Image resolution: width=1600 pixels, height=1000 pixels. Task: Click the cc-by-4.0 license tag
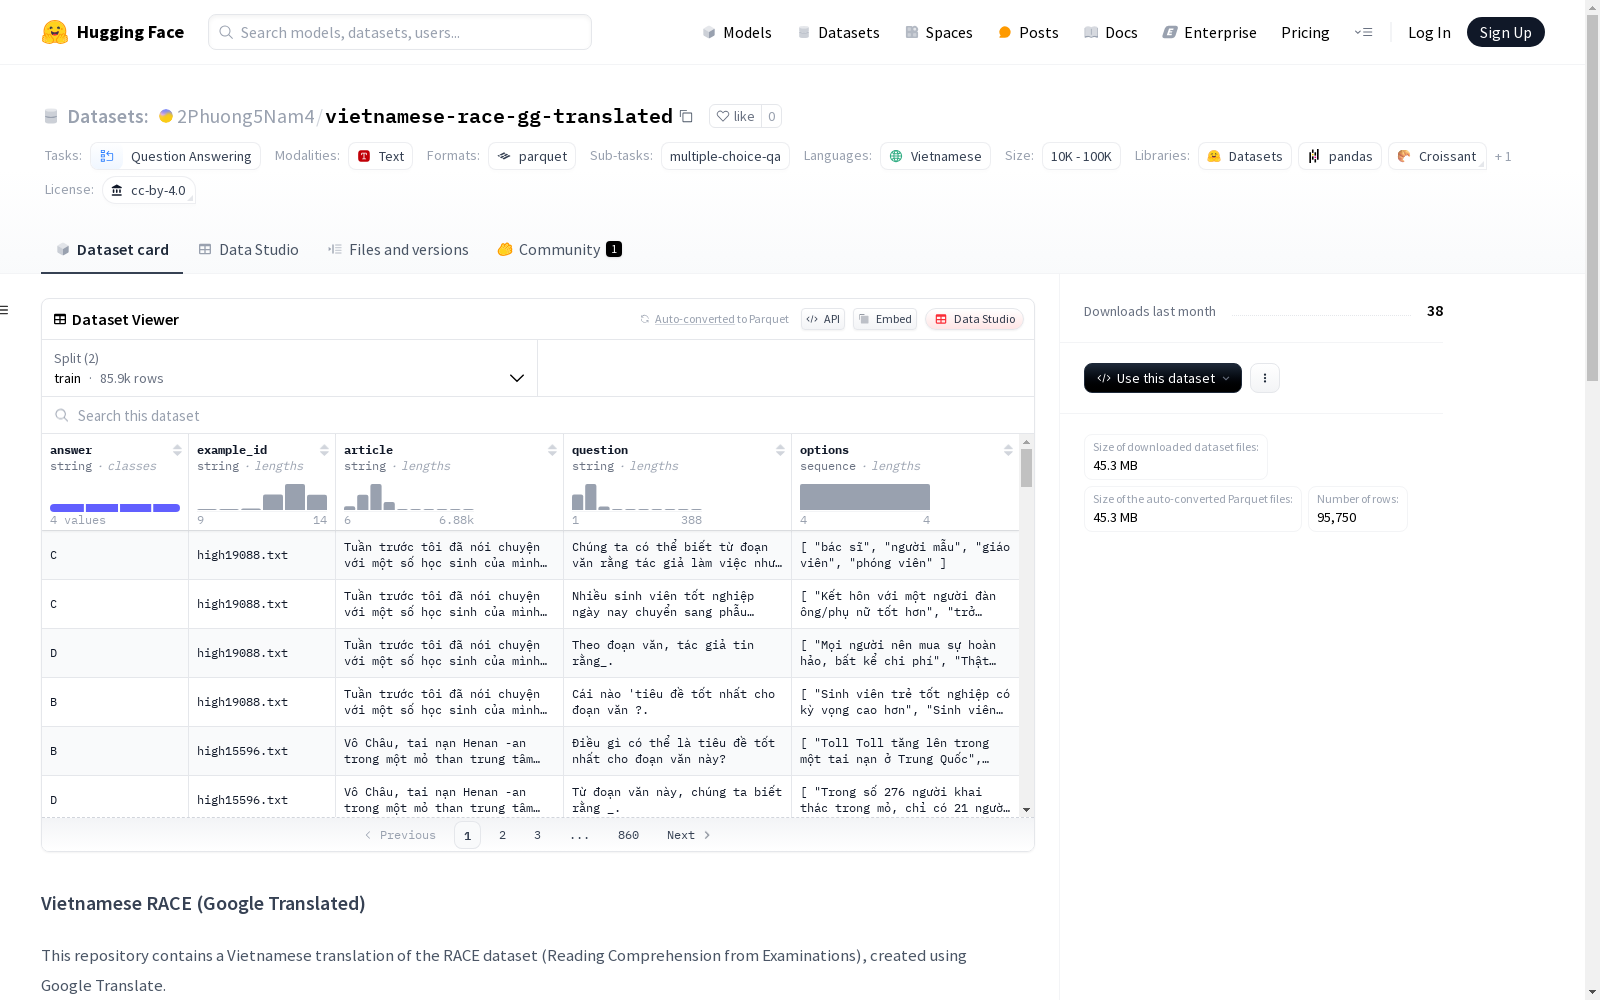(149, 190)
